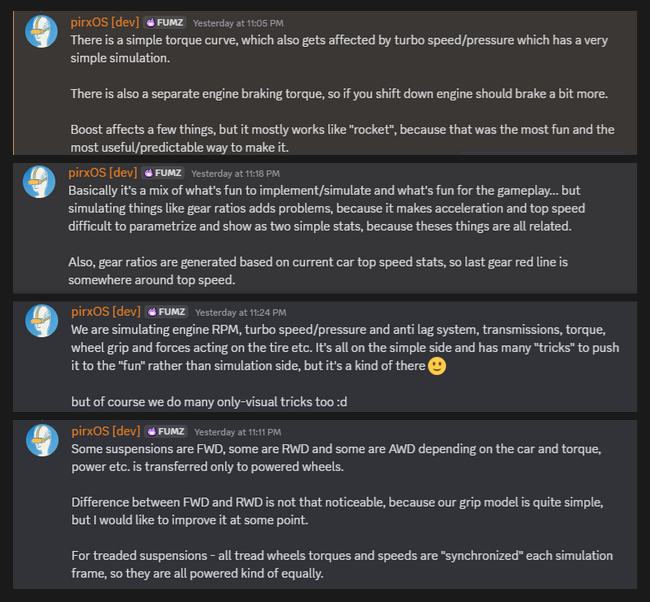The image size is (650, 602).
Task: Click pirxOS avatar on the 11:05 PM message
Action: click(41, 32)
